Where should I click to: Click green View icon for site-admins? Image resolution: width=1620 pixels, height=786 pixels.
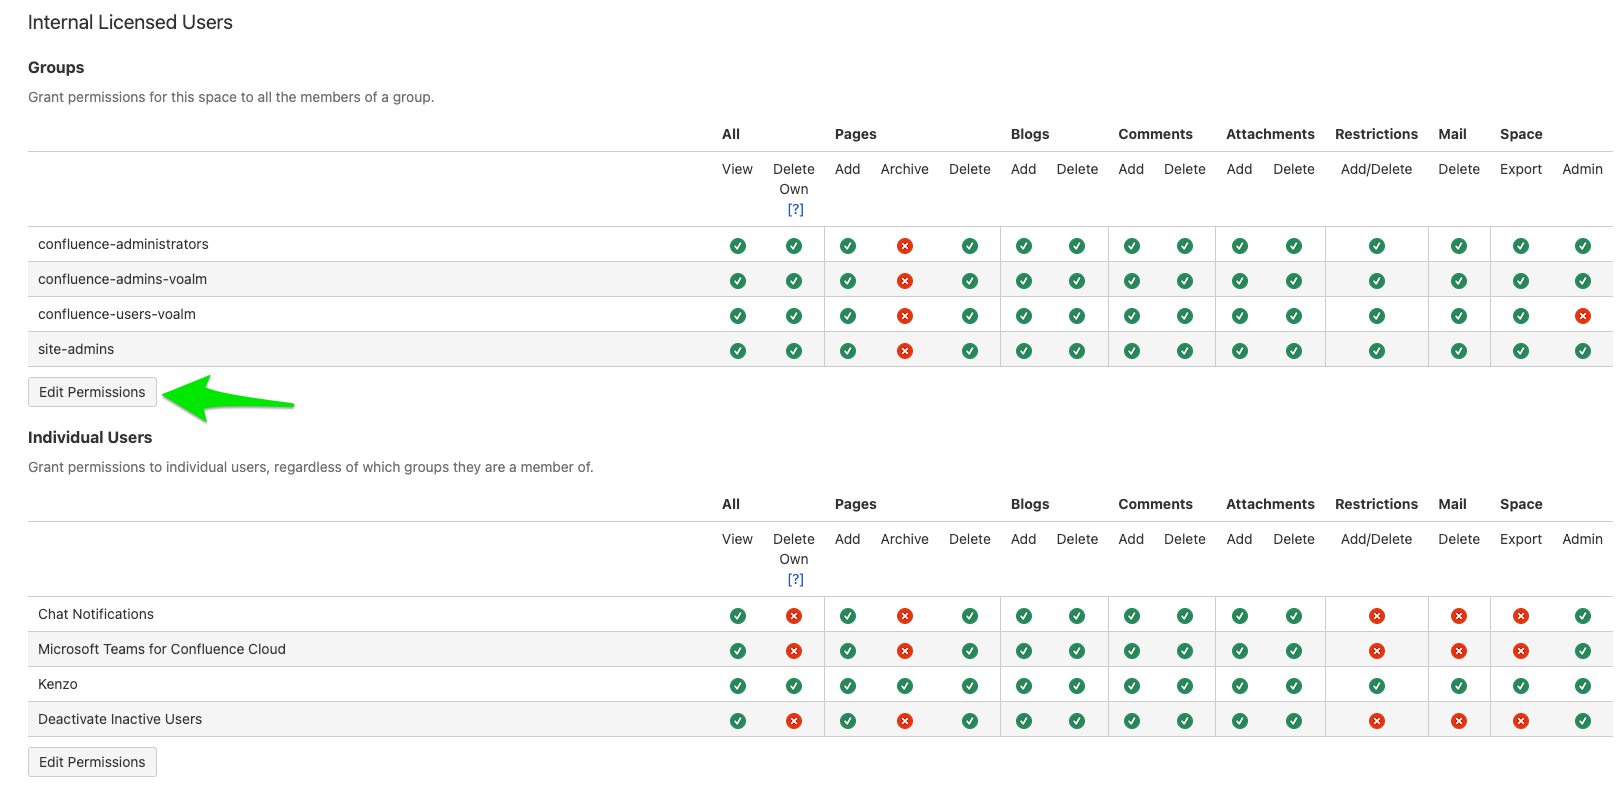click(x=737, y=351)
